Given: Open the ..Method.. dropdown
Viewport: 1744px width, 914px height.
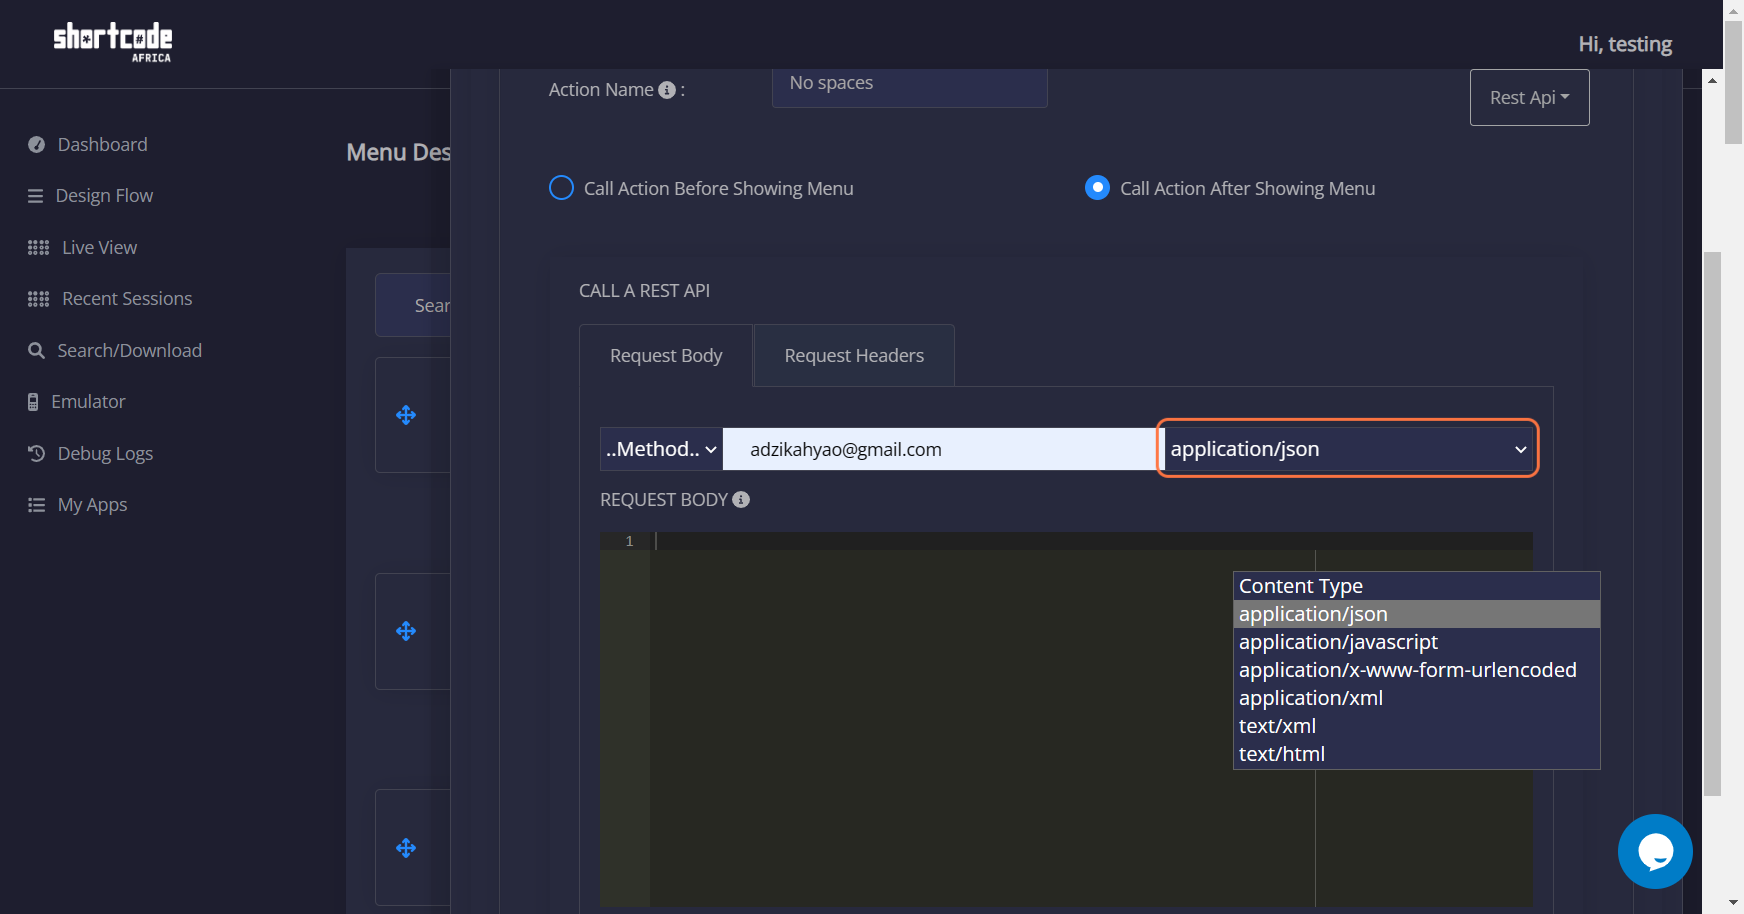Looking at the screenshot, I should tap(661, 449).
